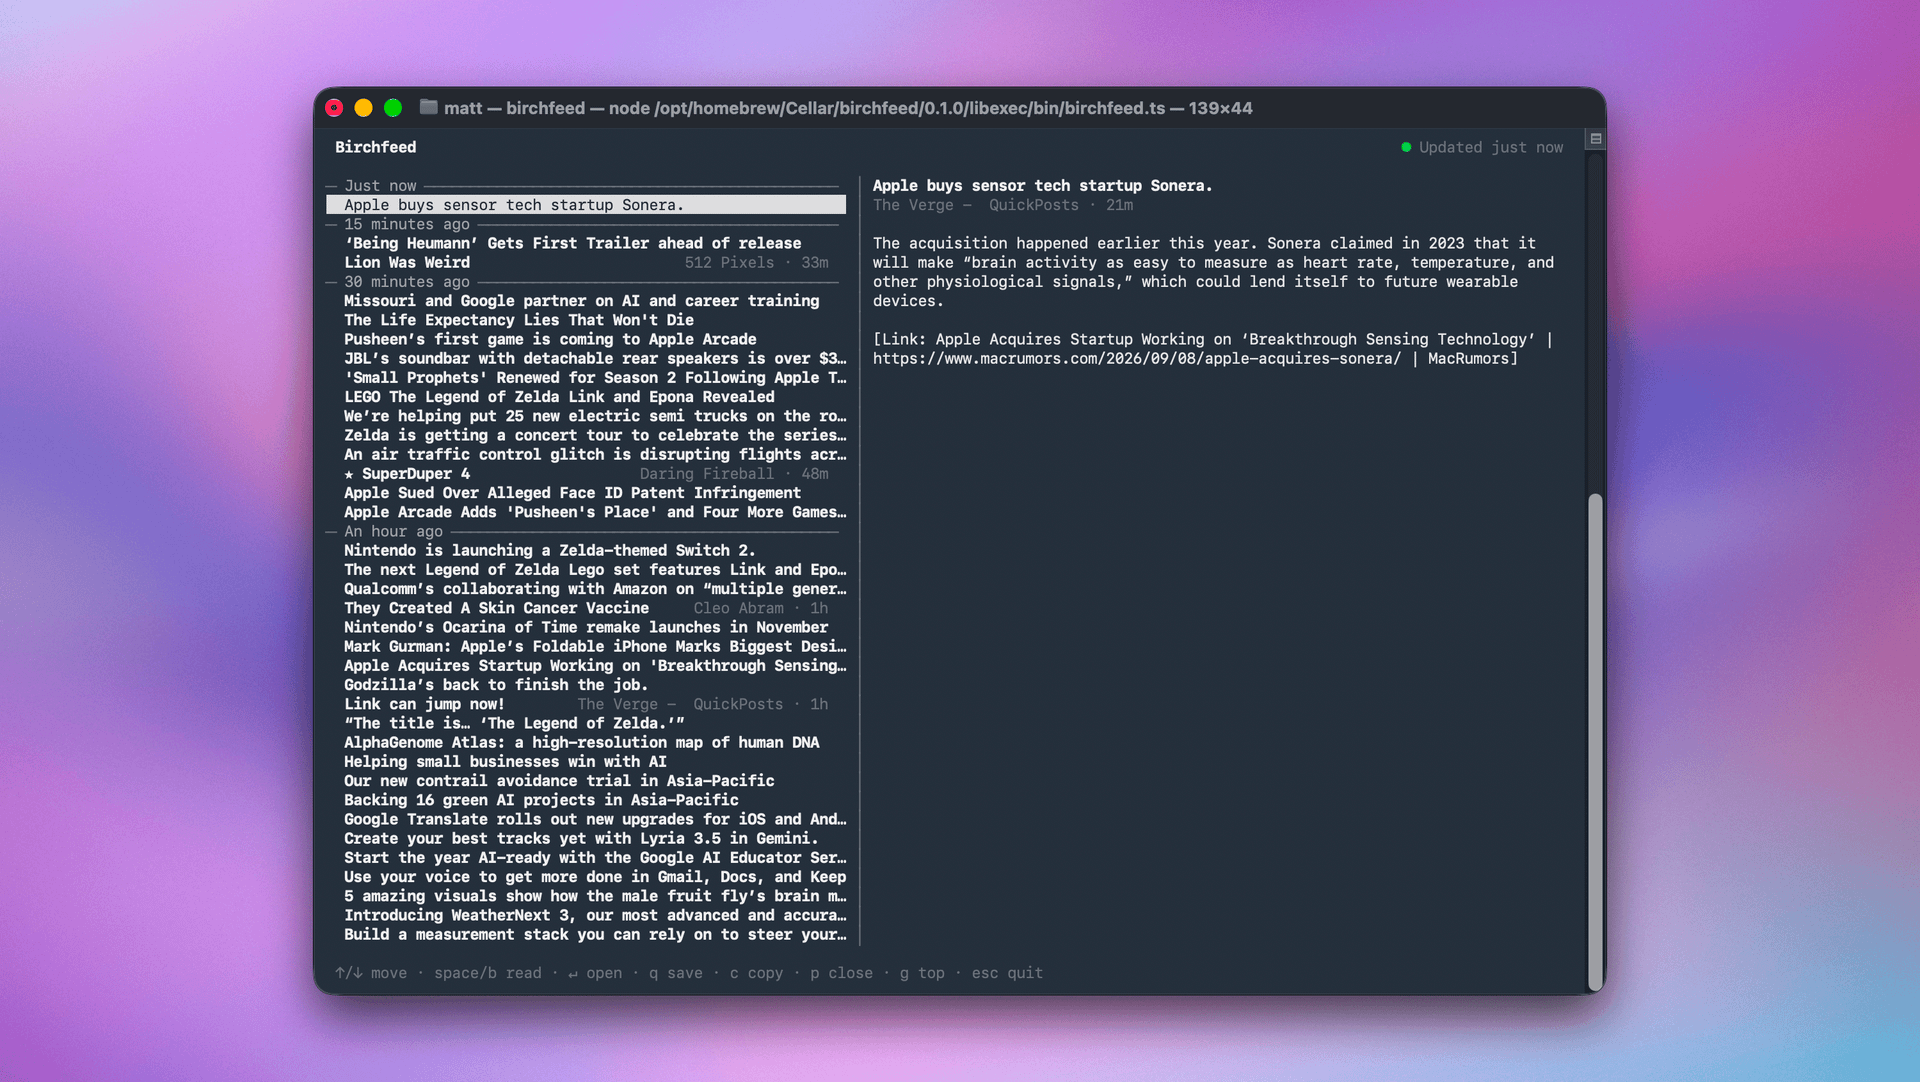Screen dimensions: 1920x1082
Task: Select the 'SuperDuper 4' entry
Action: click(x=415, y=474)
